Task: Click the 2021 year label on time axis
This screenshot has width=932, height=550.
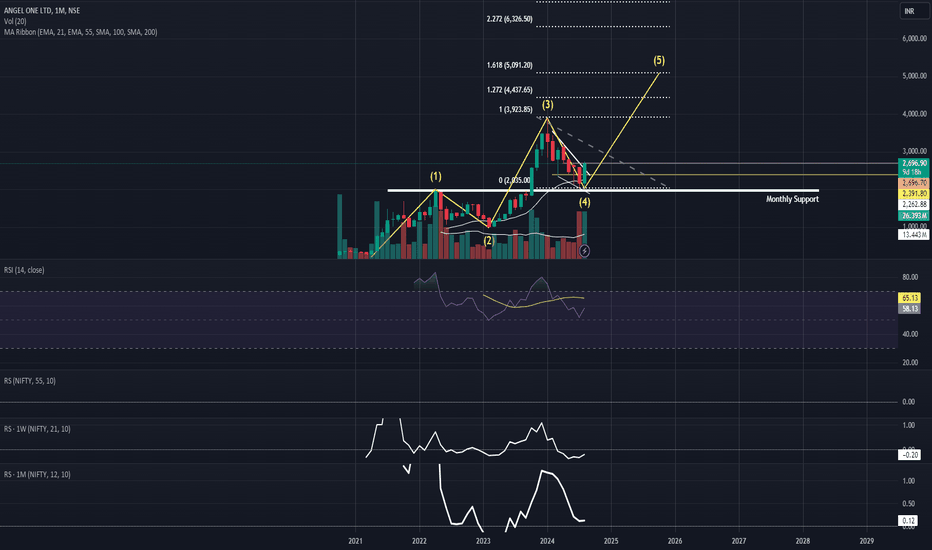Action: coord(355,541)
